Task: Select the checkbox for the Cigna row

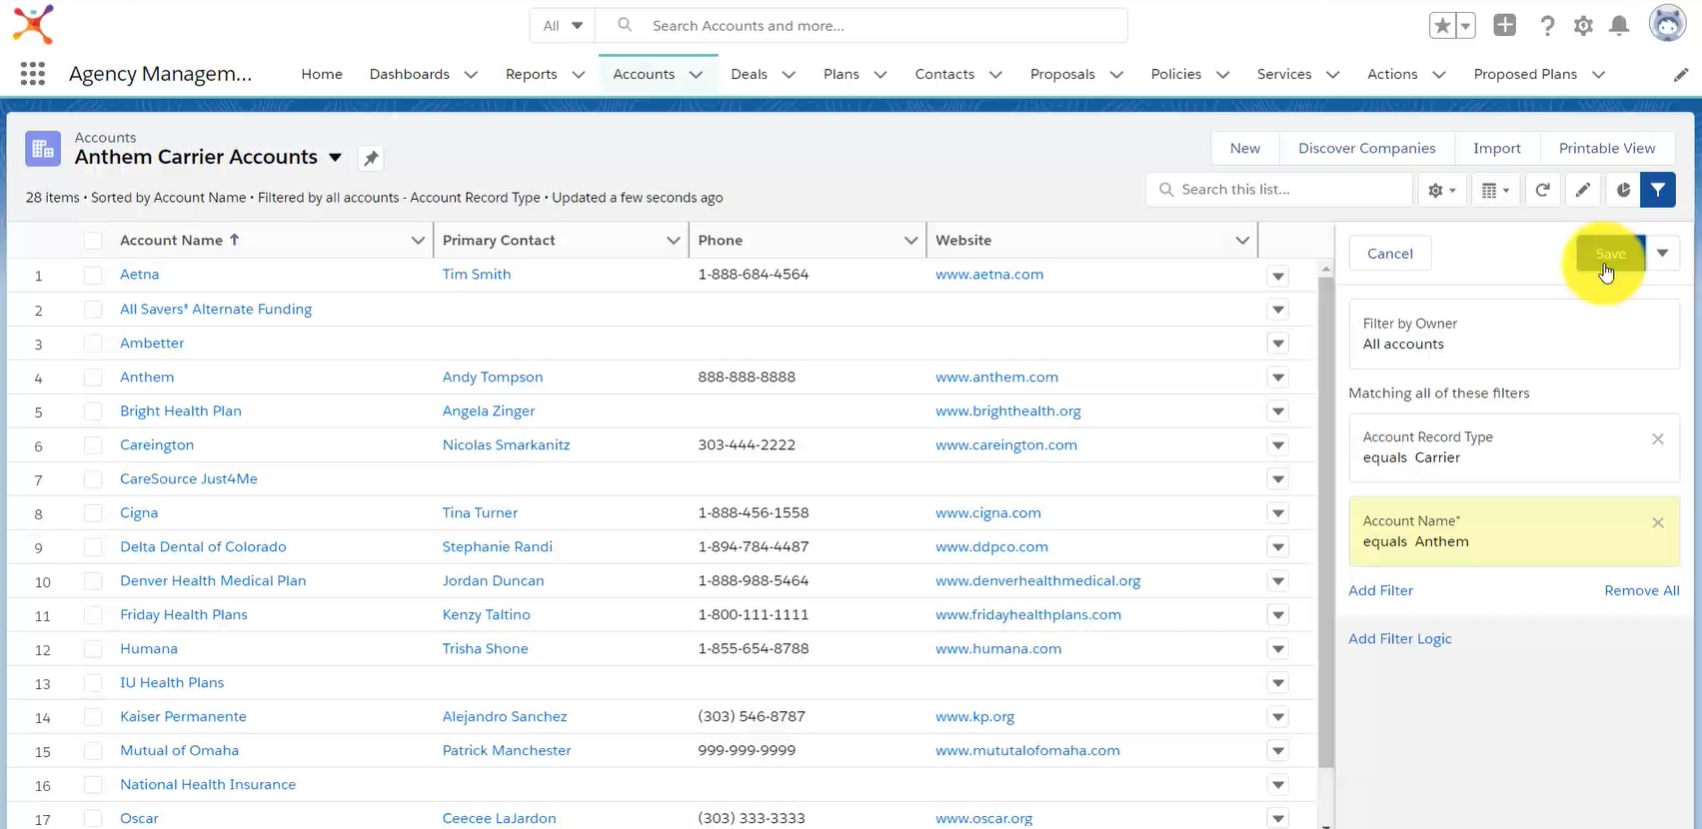Action: (x=93, y=513)
